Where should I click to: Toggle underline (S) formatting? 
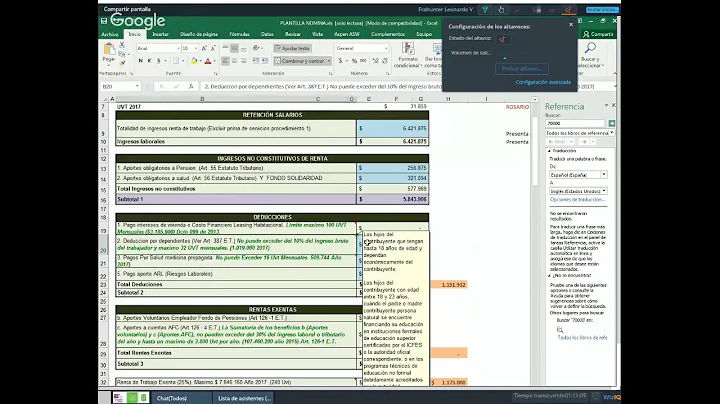[158, 61]
